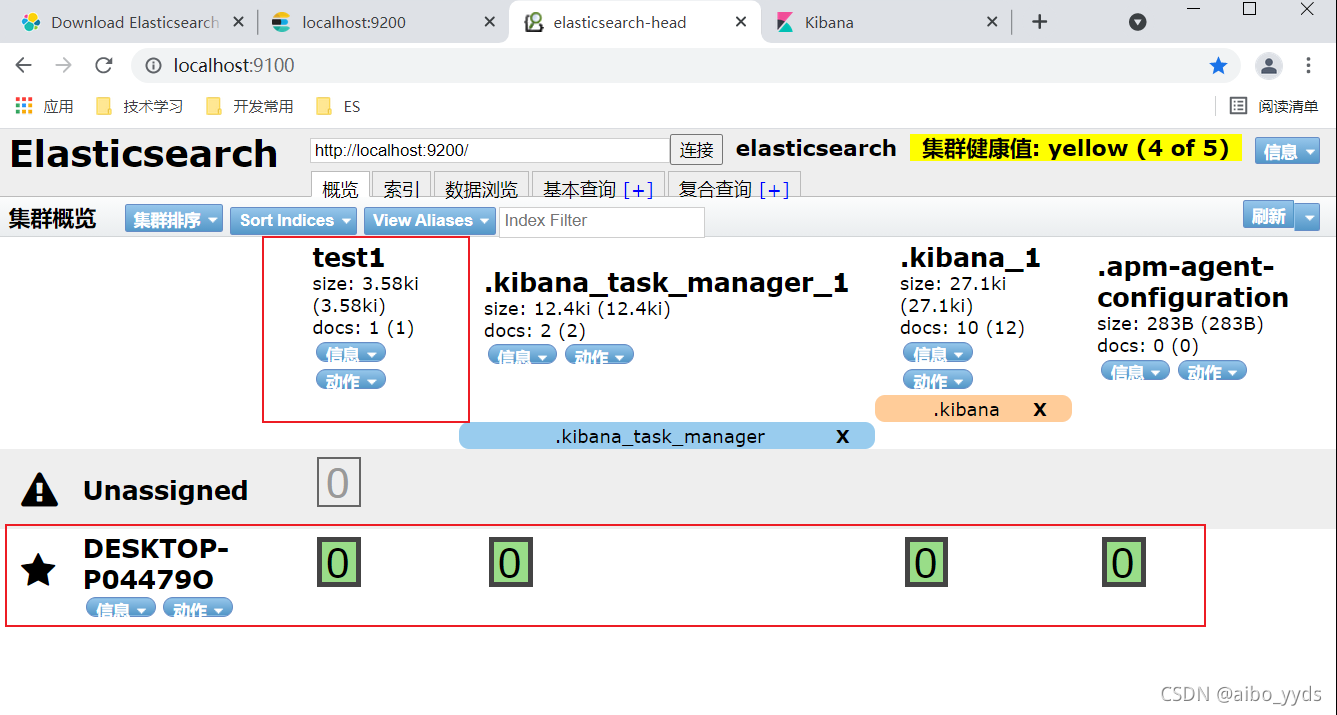Screen dimensions: 1337x715
Task: Open the 开发常用 bookmark folder
Action: [x=249, y=106]
